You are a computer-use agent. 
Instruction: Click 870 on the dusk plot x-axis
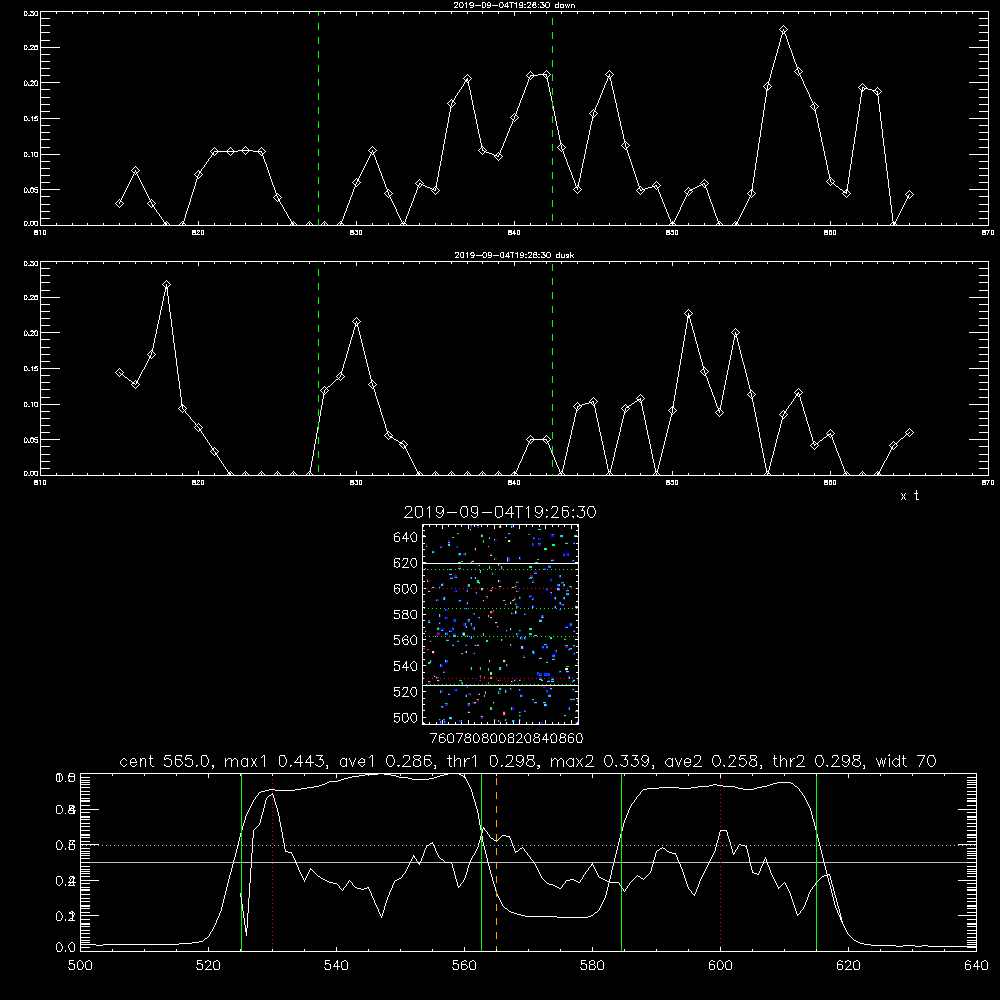click(988, 483)
